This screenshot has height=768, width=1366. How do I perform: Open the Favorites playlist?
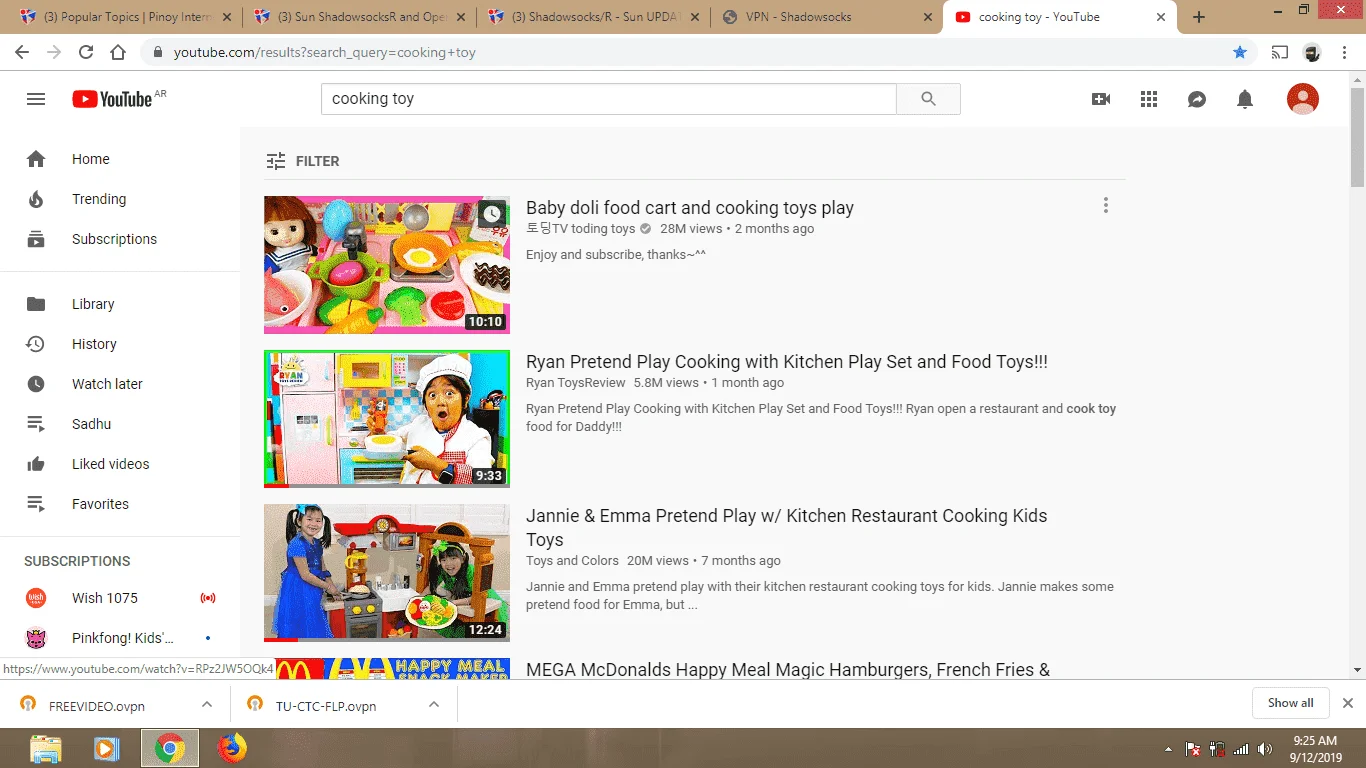[120, 504]
